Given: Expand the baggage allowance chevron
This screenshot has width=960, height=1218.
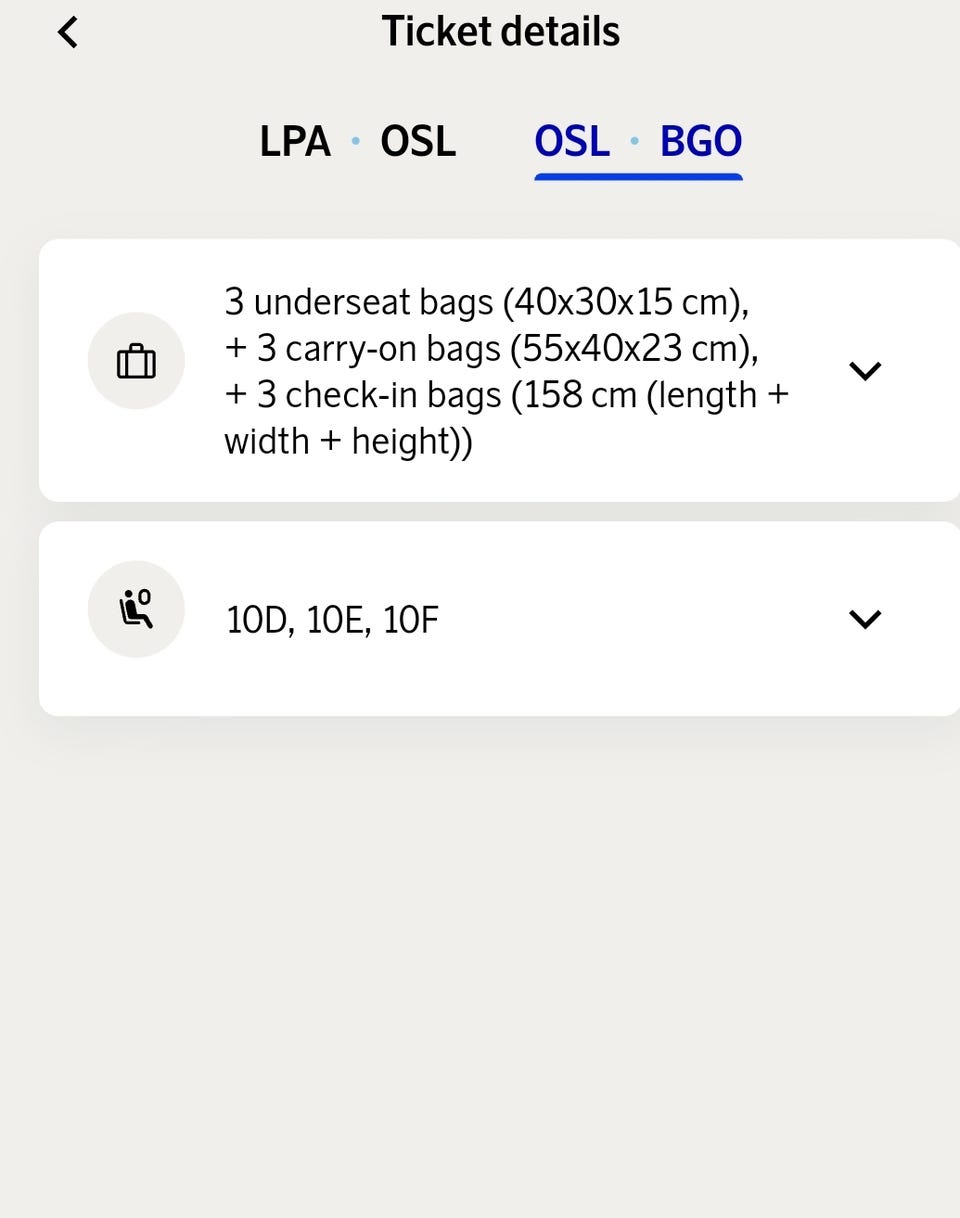Looking at the screenshot, I should point(865,370).
